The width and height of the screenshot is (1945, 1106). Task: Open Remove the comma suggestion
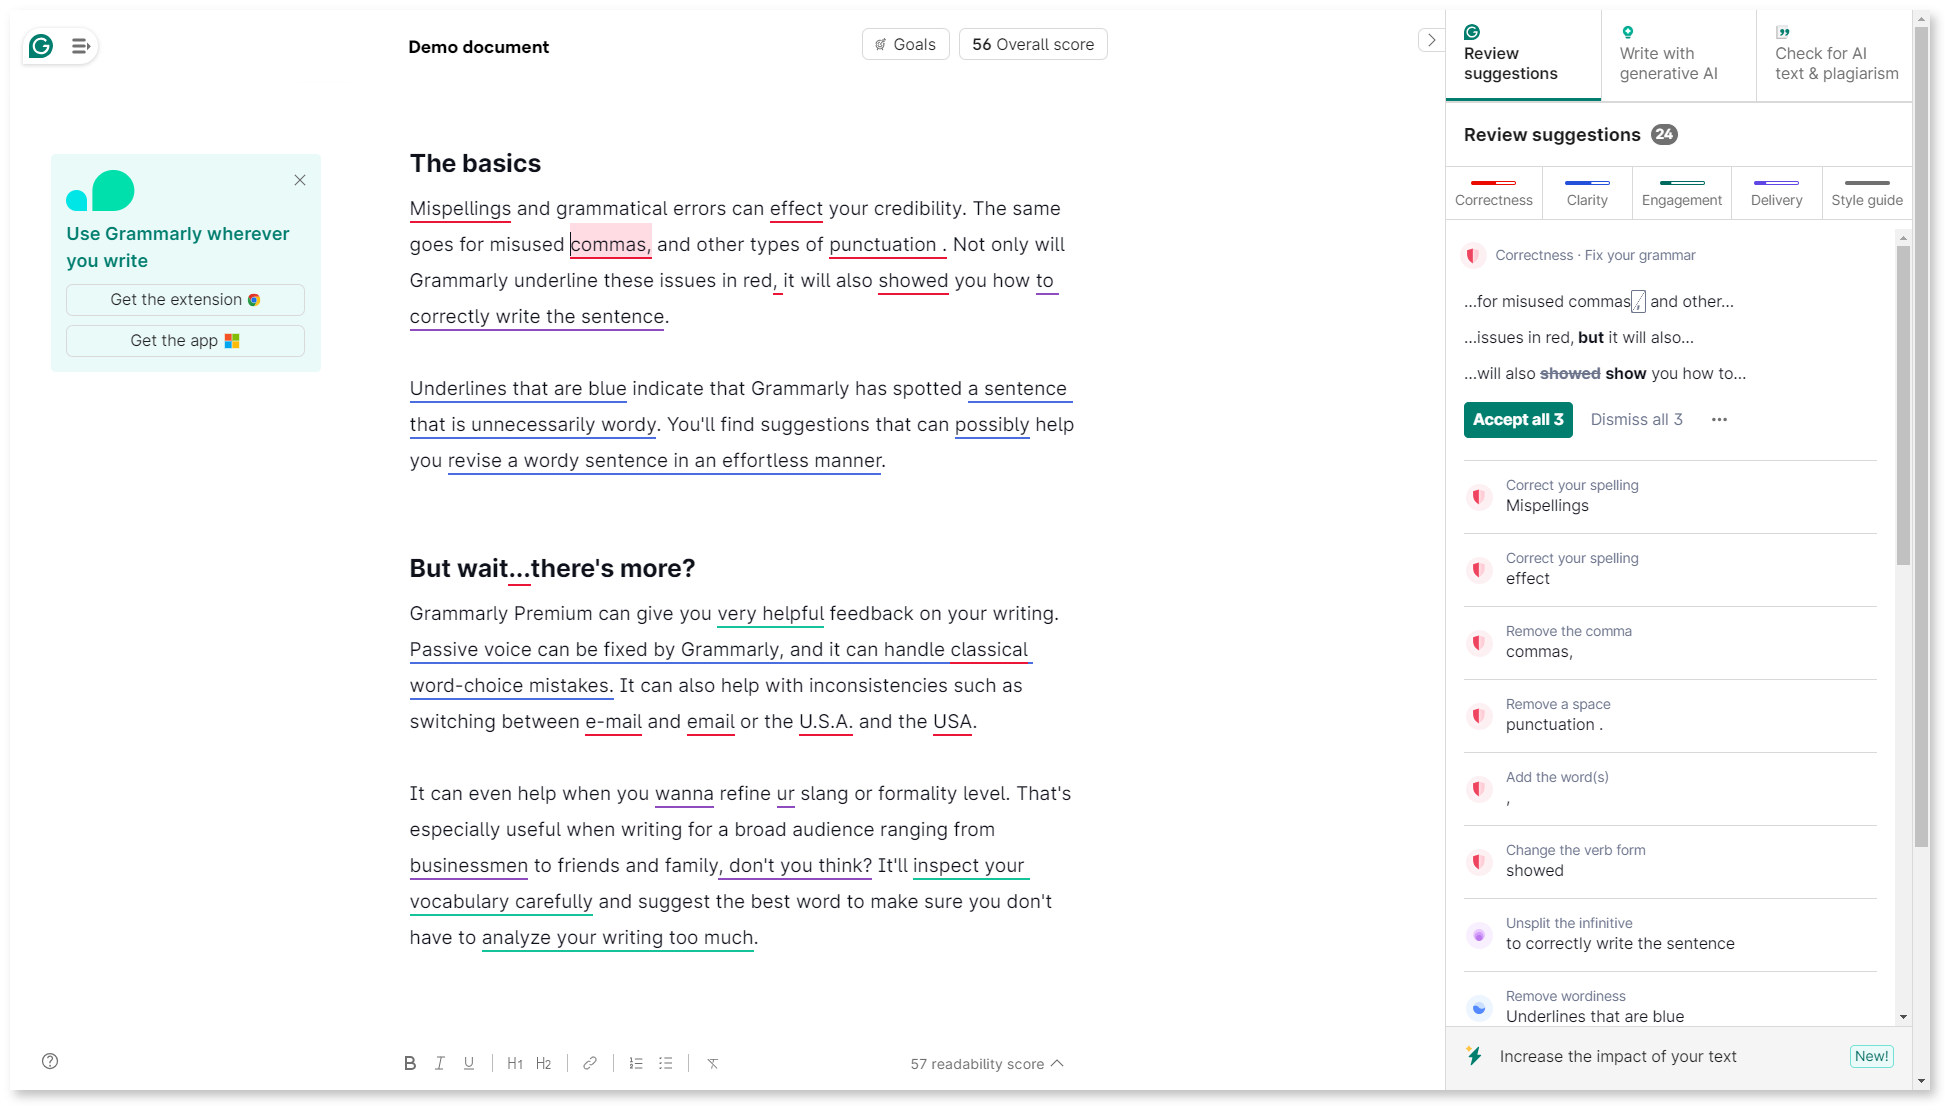point(1670,643)
